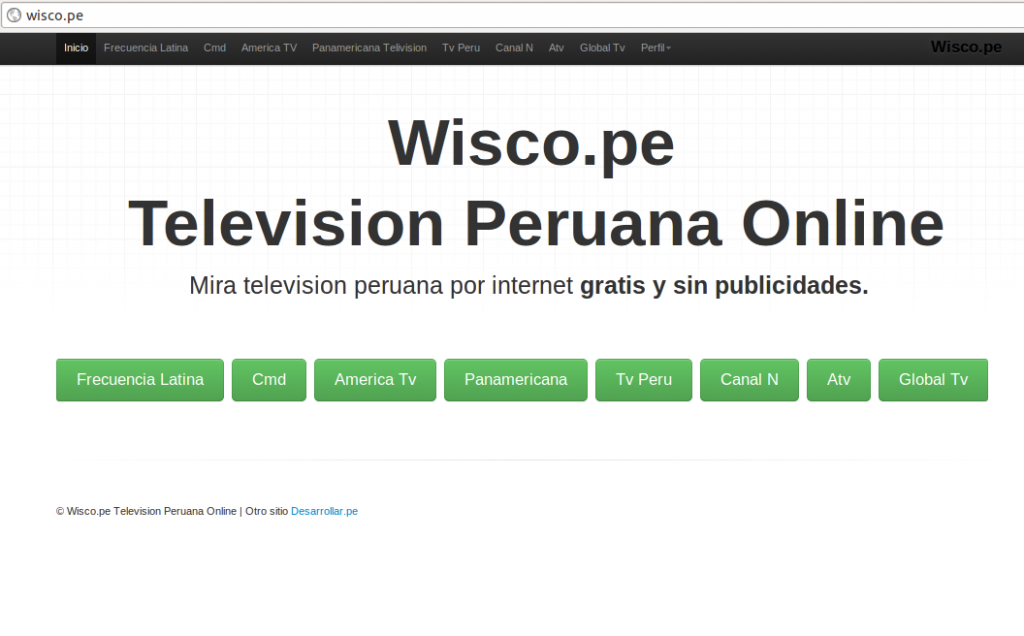Open Atv from the top navbar
Screen dimensions: 1024x636
(556, 48)
